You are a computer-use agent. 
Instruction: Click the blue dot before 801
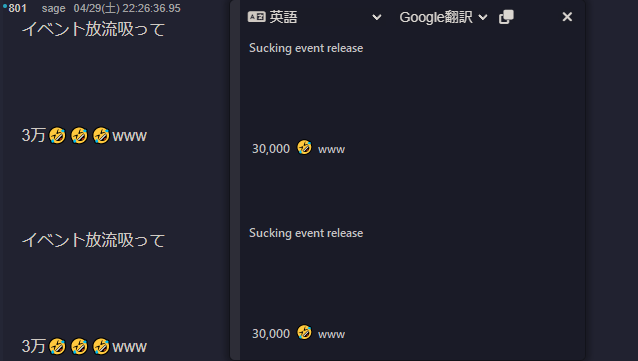pyautogui.click(x=5, y=6)
